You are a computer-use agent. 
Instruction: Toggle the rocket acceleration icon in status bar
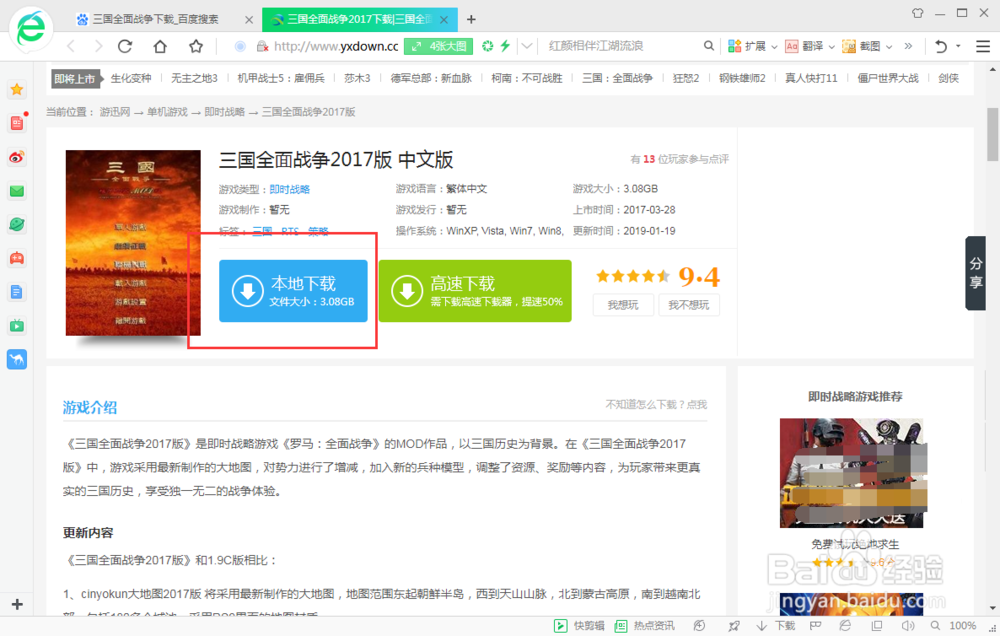click(x=734, y=625)
